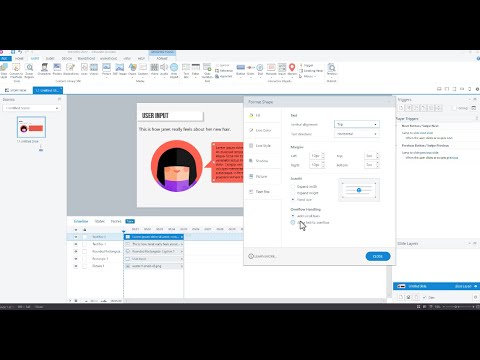Click the Icons content library button

coord(84,69)
